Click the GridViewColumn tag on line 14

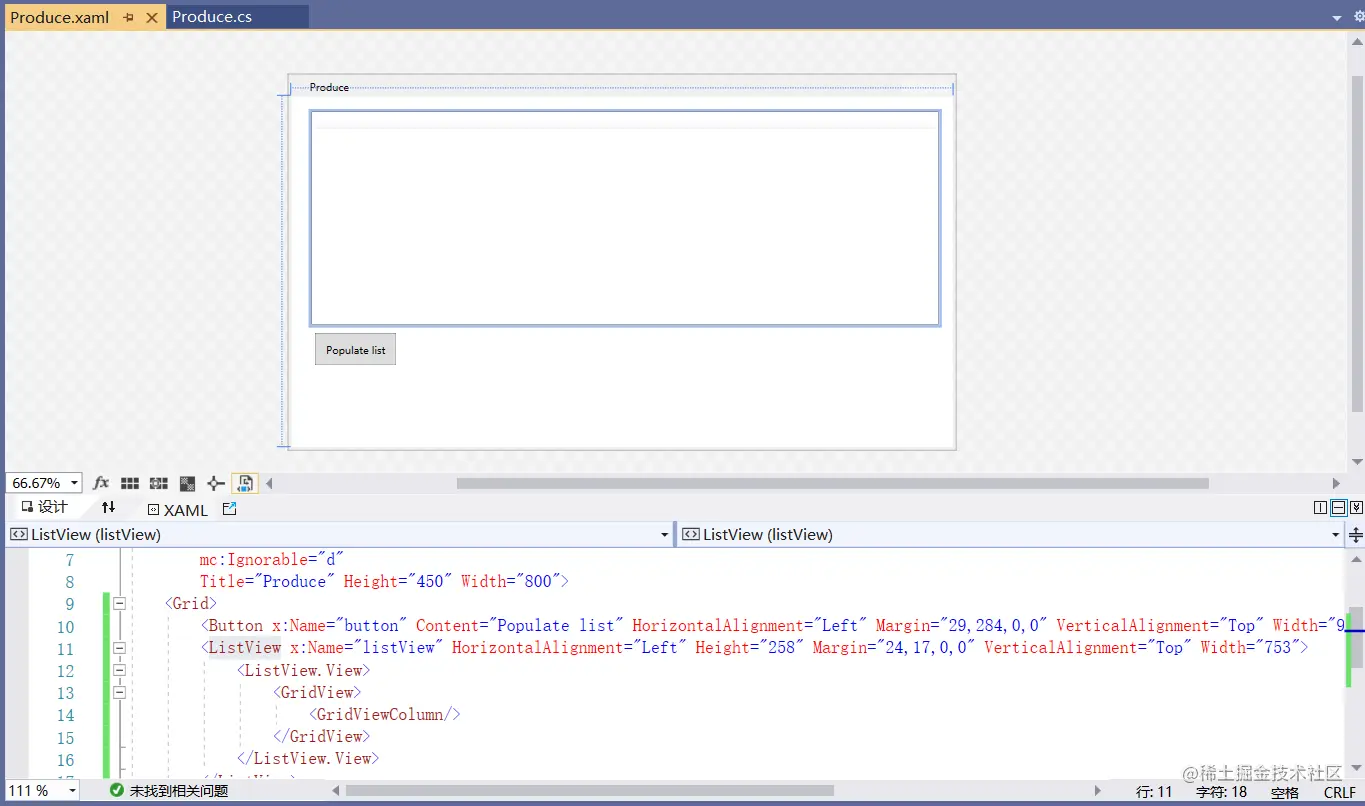[384, 714]
